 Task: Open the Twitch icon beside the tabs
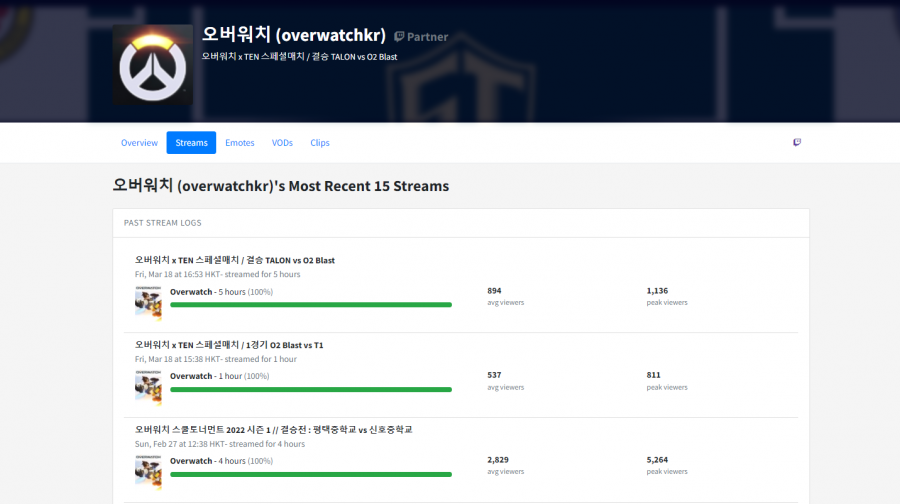click(797, 142)
